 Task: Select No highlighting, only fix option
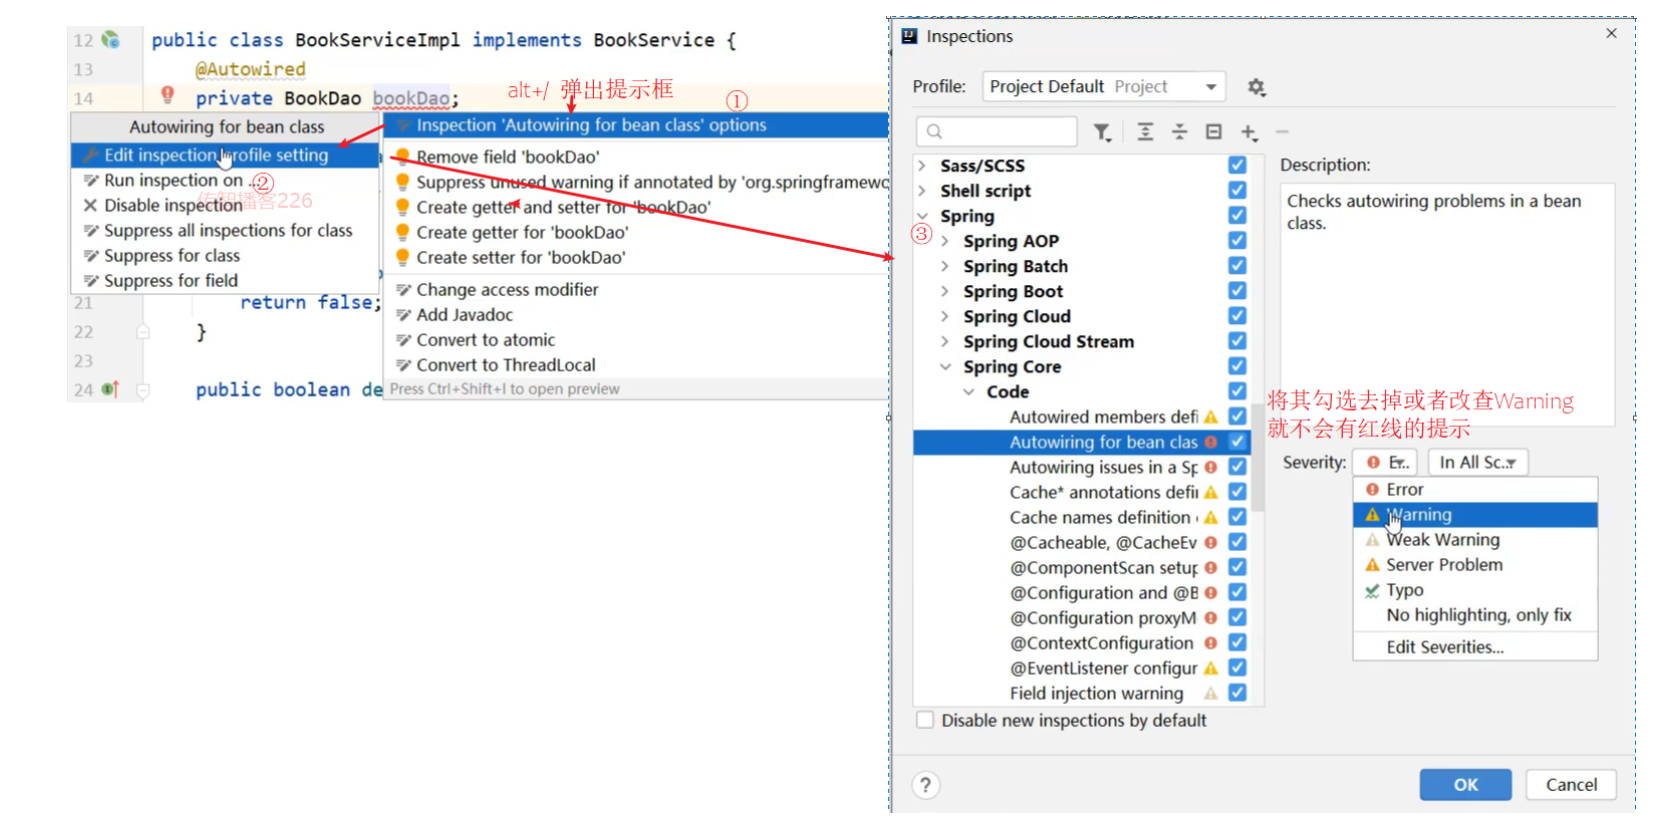point(1475,615)
